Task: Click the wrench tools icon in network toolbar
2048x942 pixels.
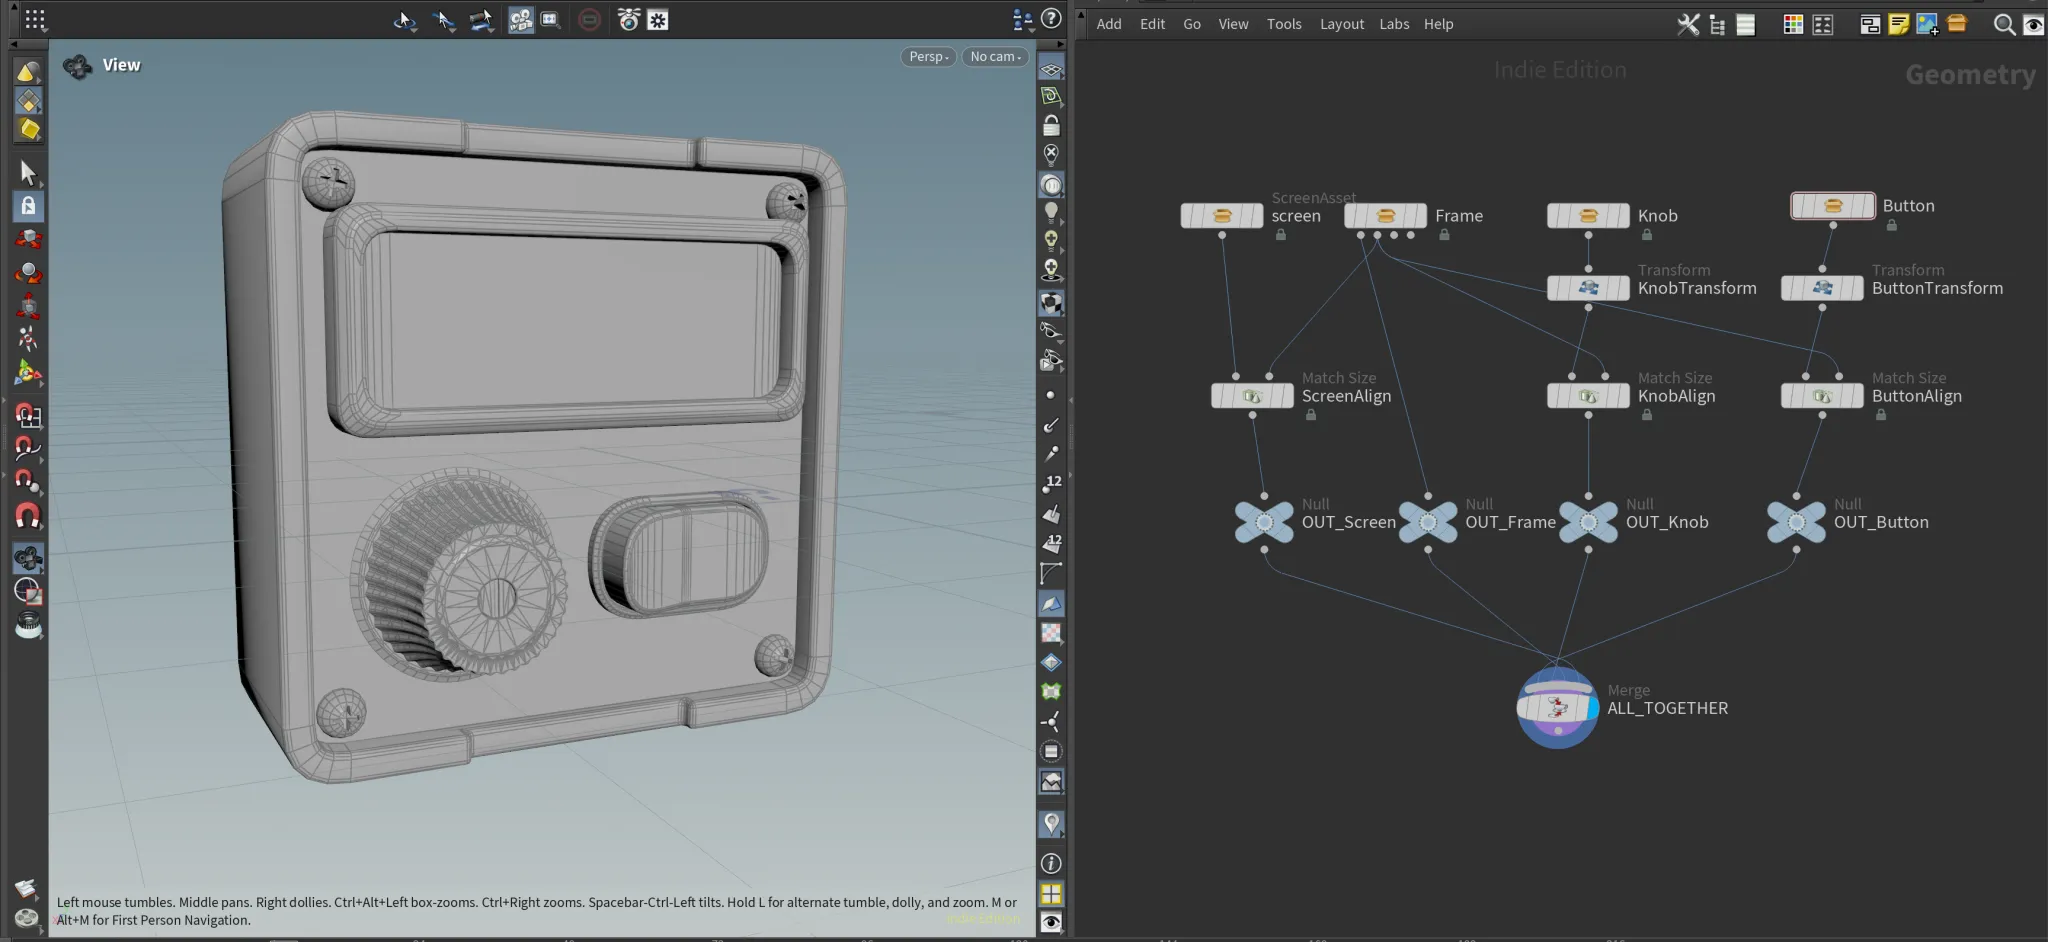Action: pyautogui.click(x=1688, y=24)
